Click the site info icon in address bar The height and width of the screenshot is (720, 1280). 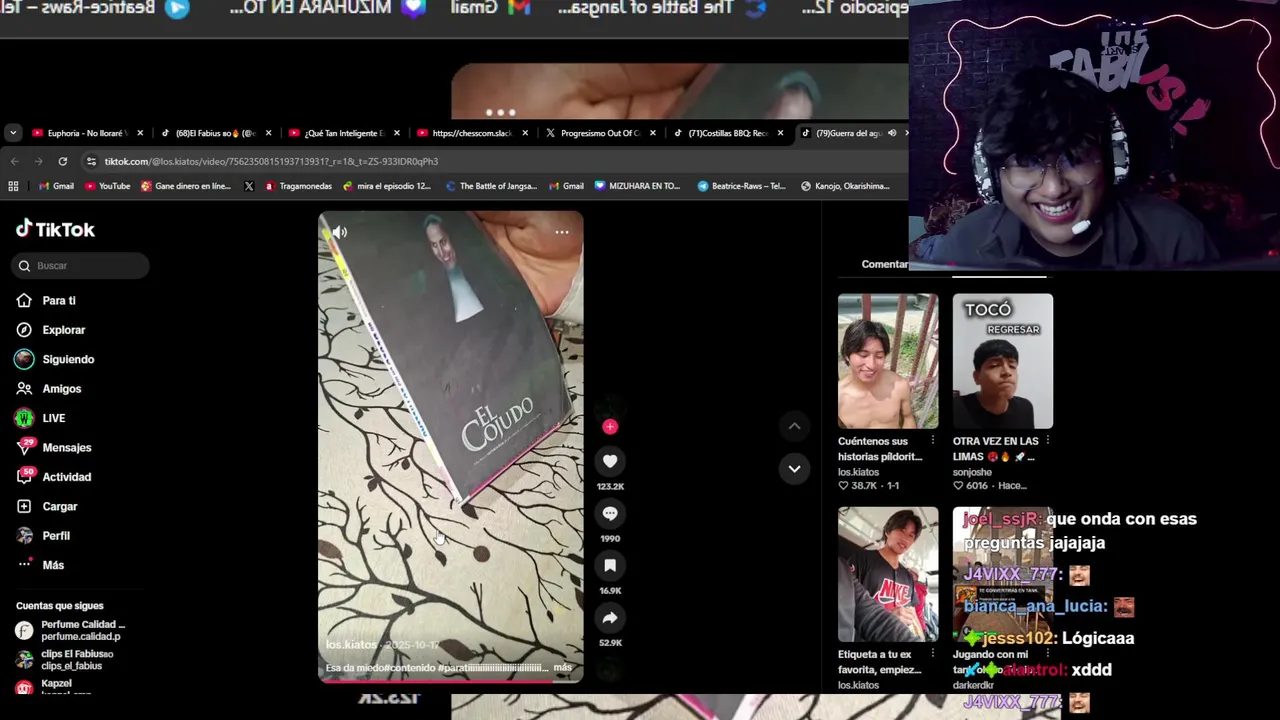[x=91, y=161]
